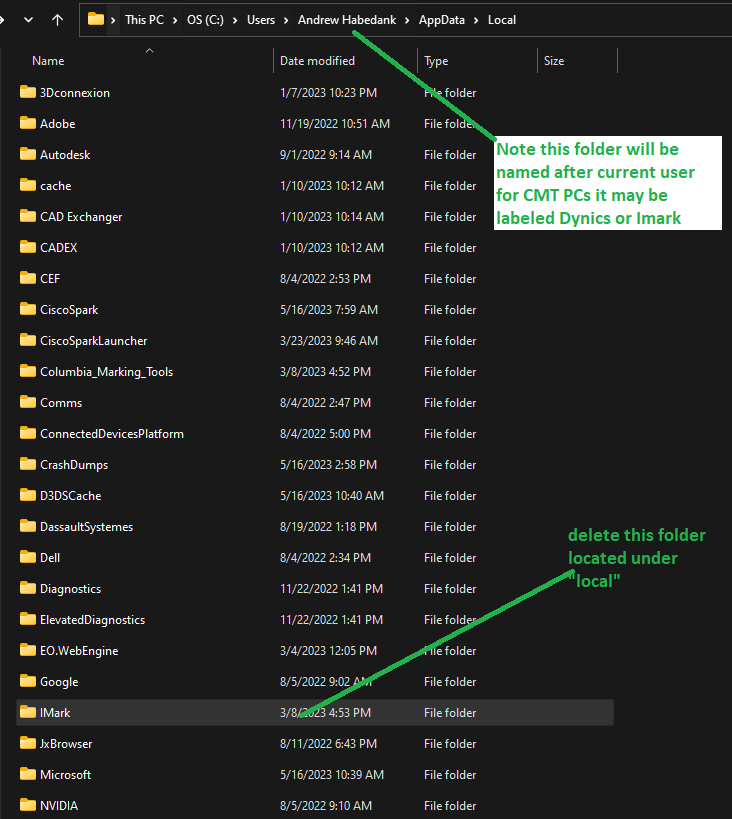
Task: Click the CiscoSpark folder icon
Action: (28, 309)
